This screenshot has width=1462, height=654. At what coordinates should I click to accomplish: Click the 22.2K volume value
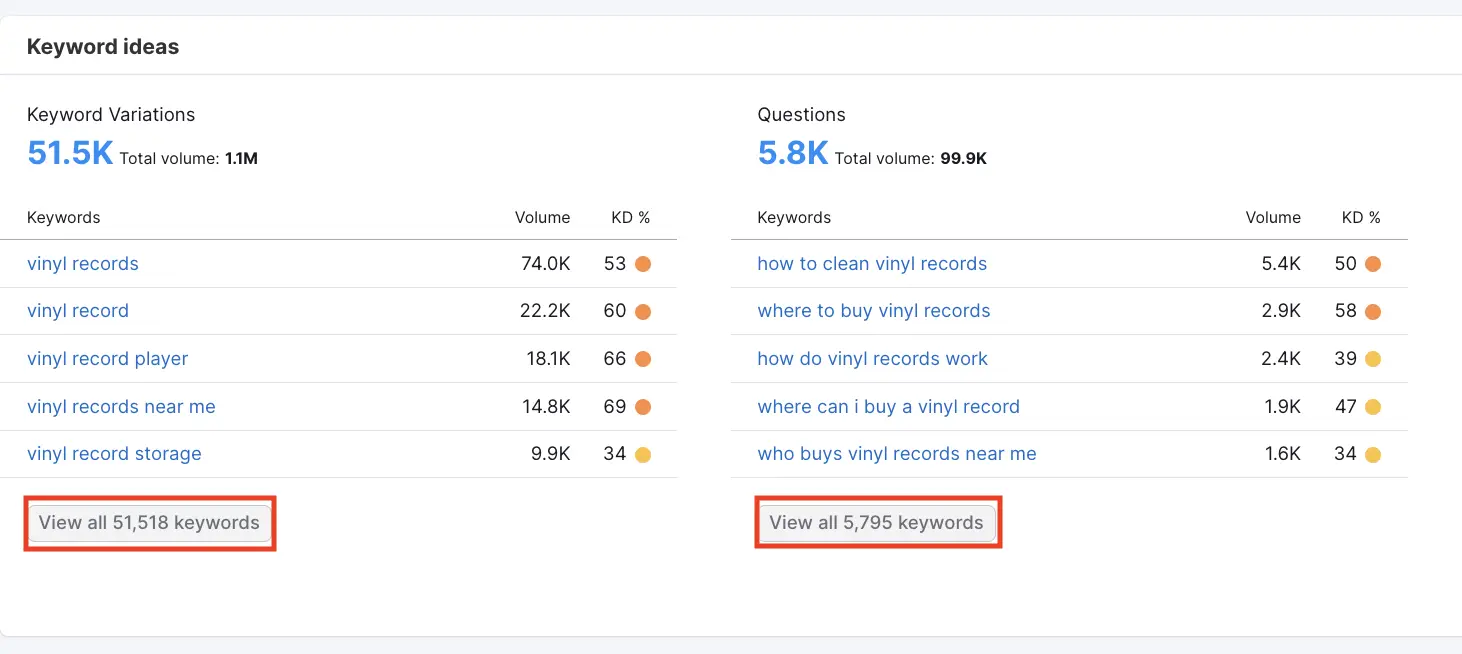tap(545, 311)
